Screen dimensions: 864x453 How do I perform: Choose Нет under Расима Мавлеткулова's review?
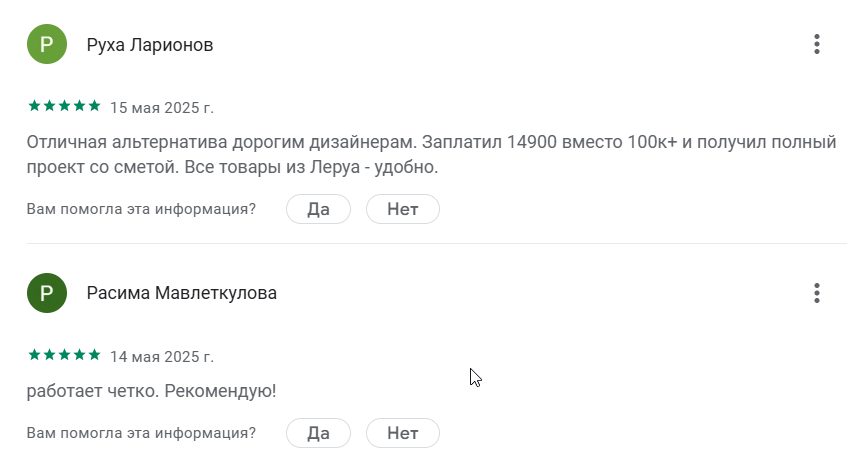402,433
